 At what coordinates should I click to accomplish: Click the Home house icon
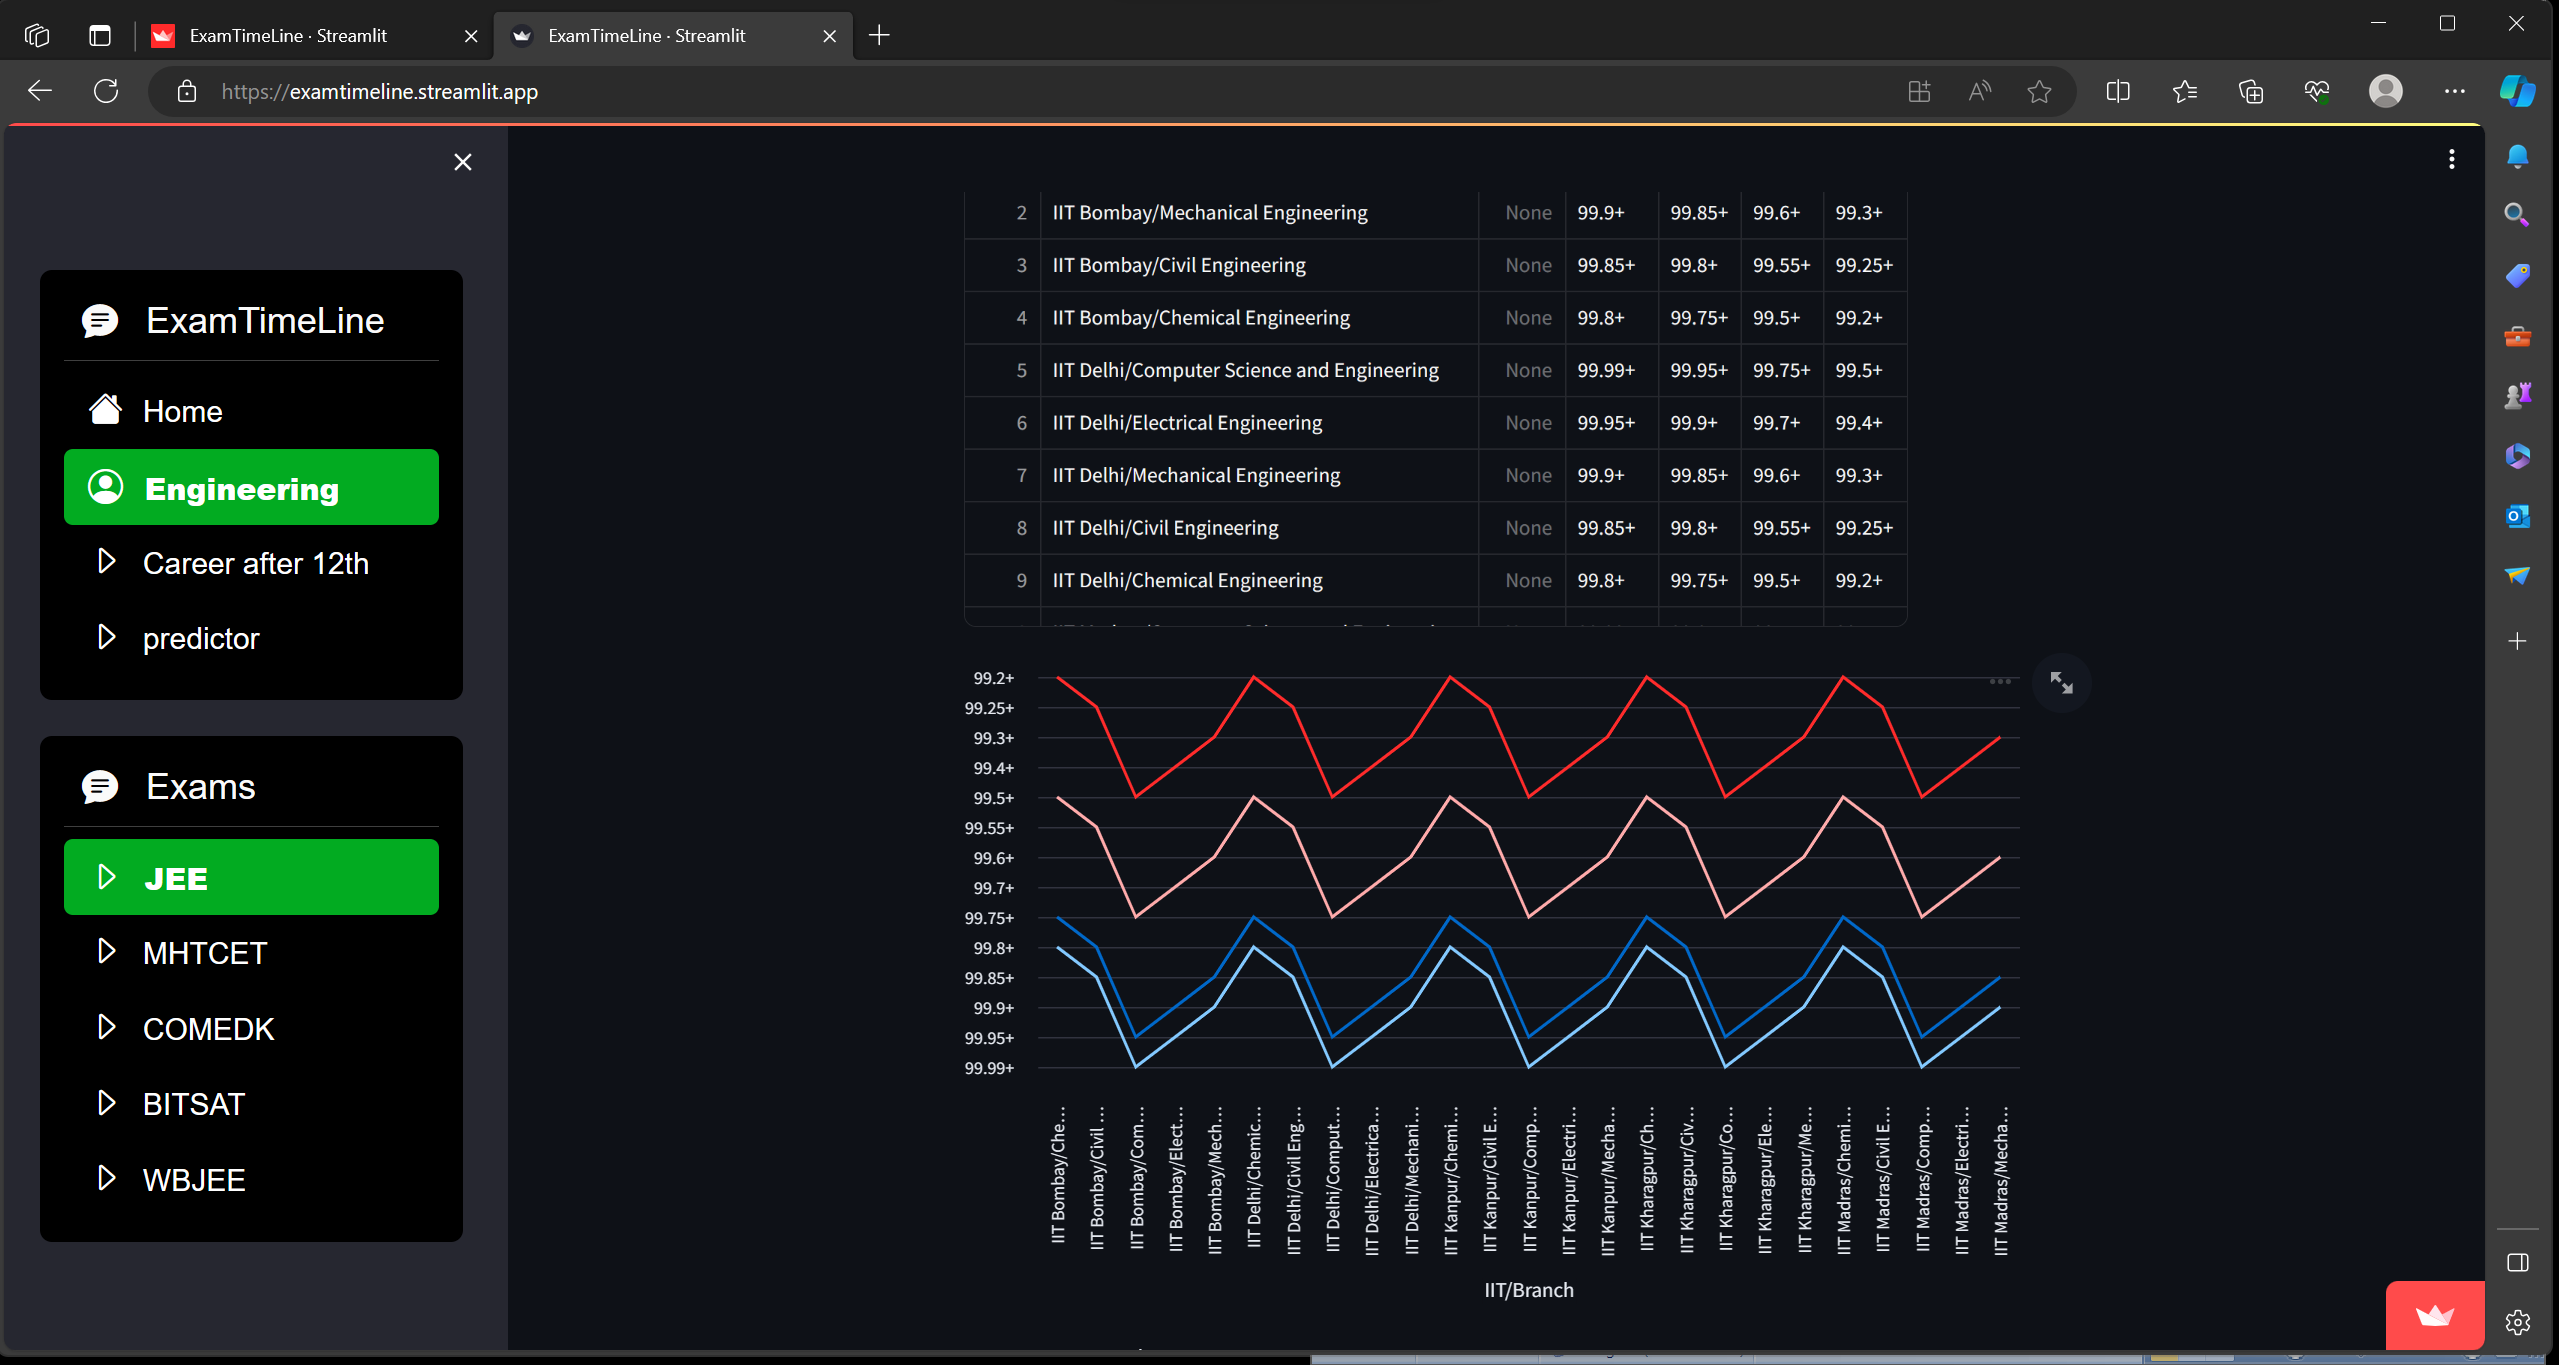tap(105, 410)
